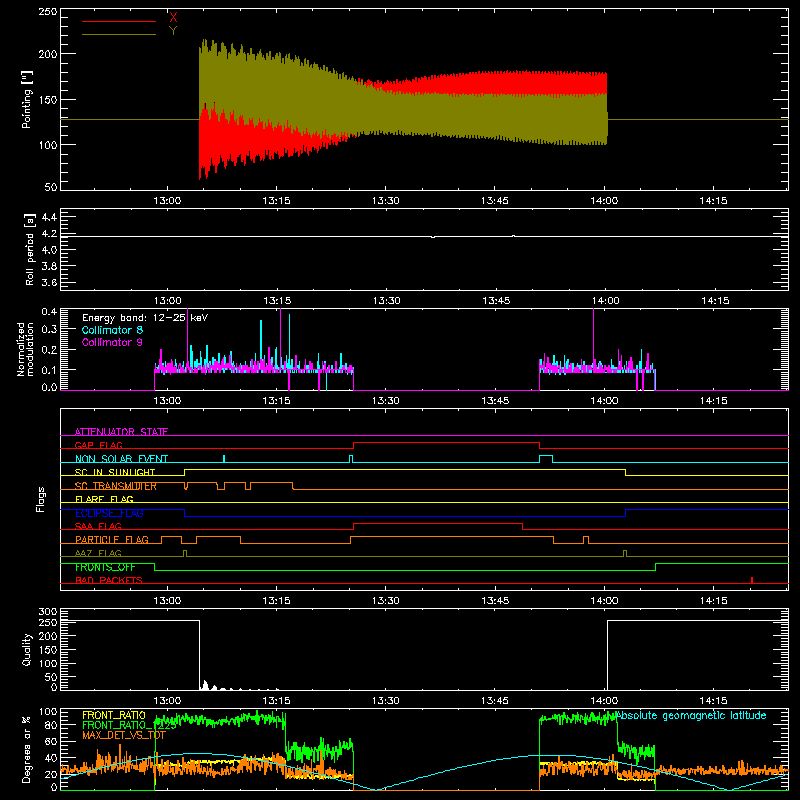Select the Energy band 12-25 keV label
The height and width of the screenshot is (800, 800).
tap(145, 318)
